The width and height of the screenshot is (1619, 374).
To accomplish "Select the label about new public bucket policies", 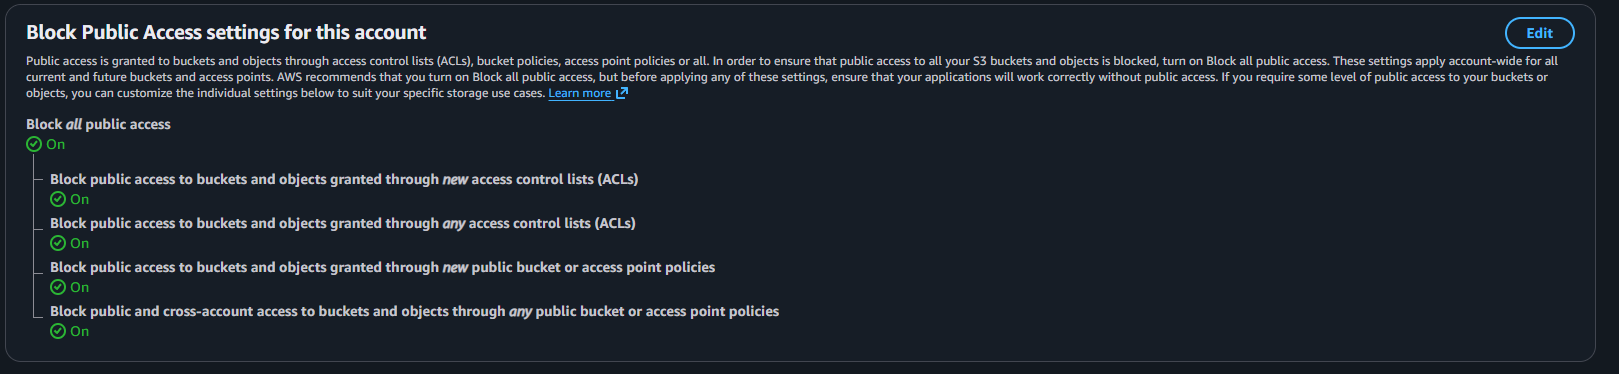I will pyautogui.click(x=382, y=267).
